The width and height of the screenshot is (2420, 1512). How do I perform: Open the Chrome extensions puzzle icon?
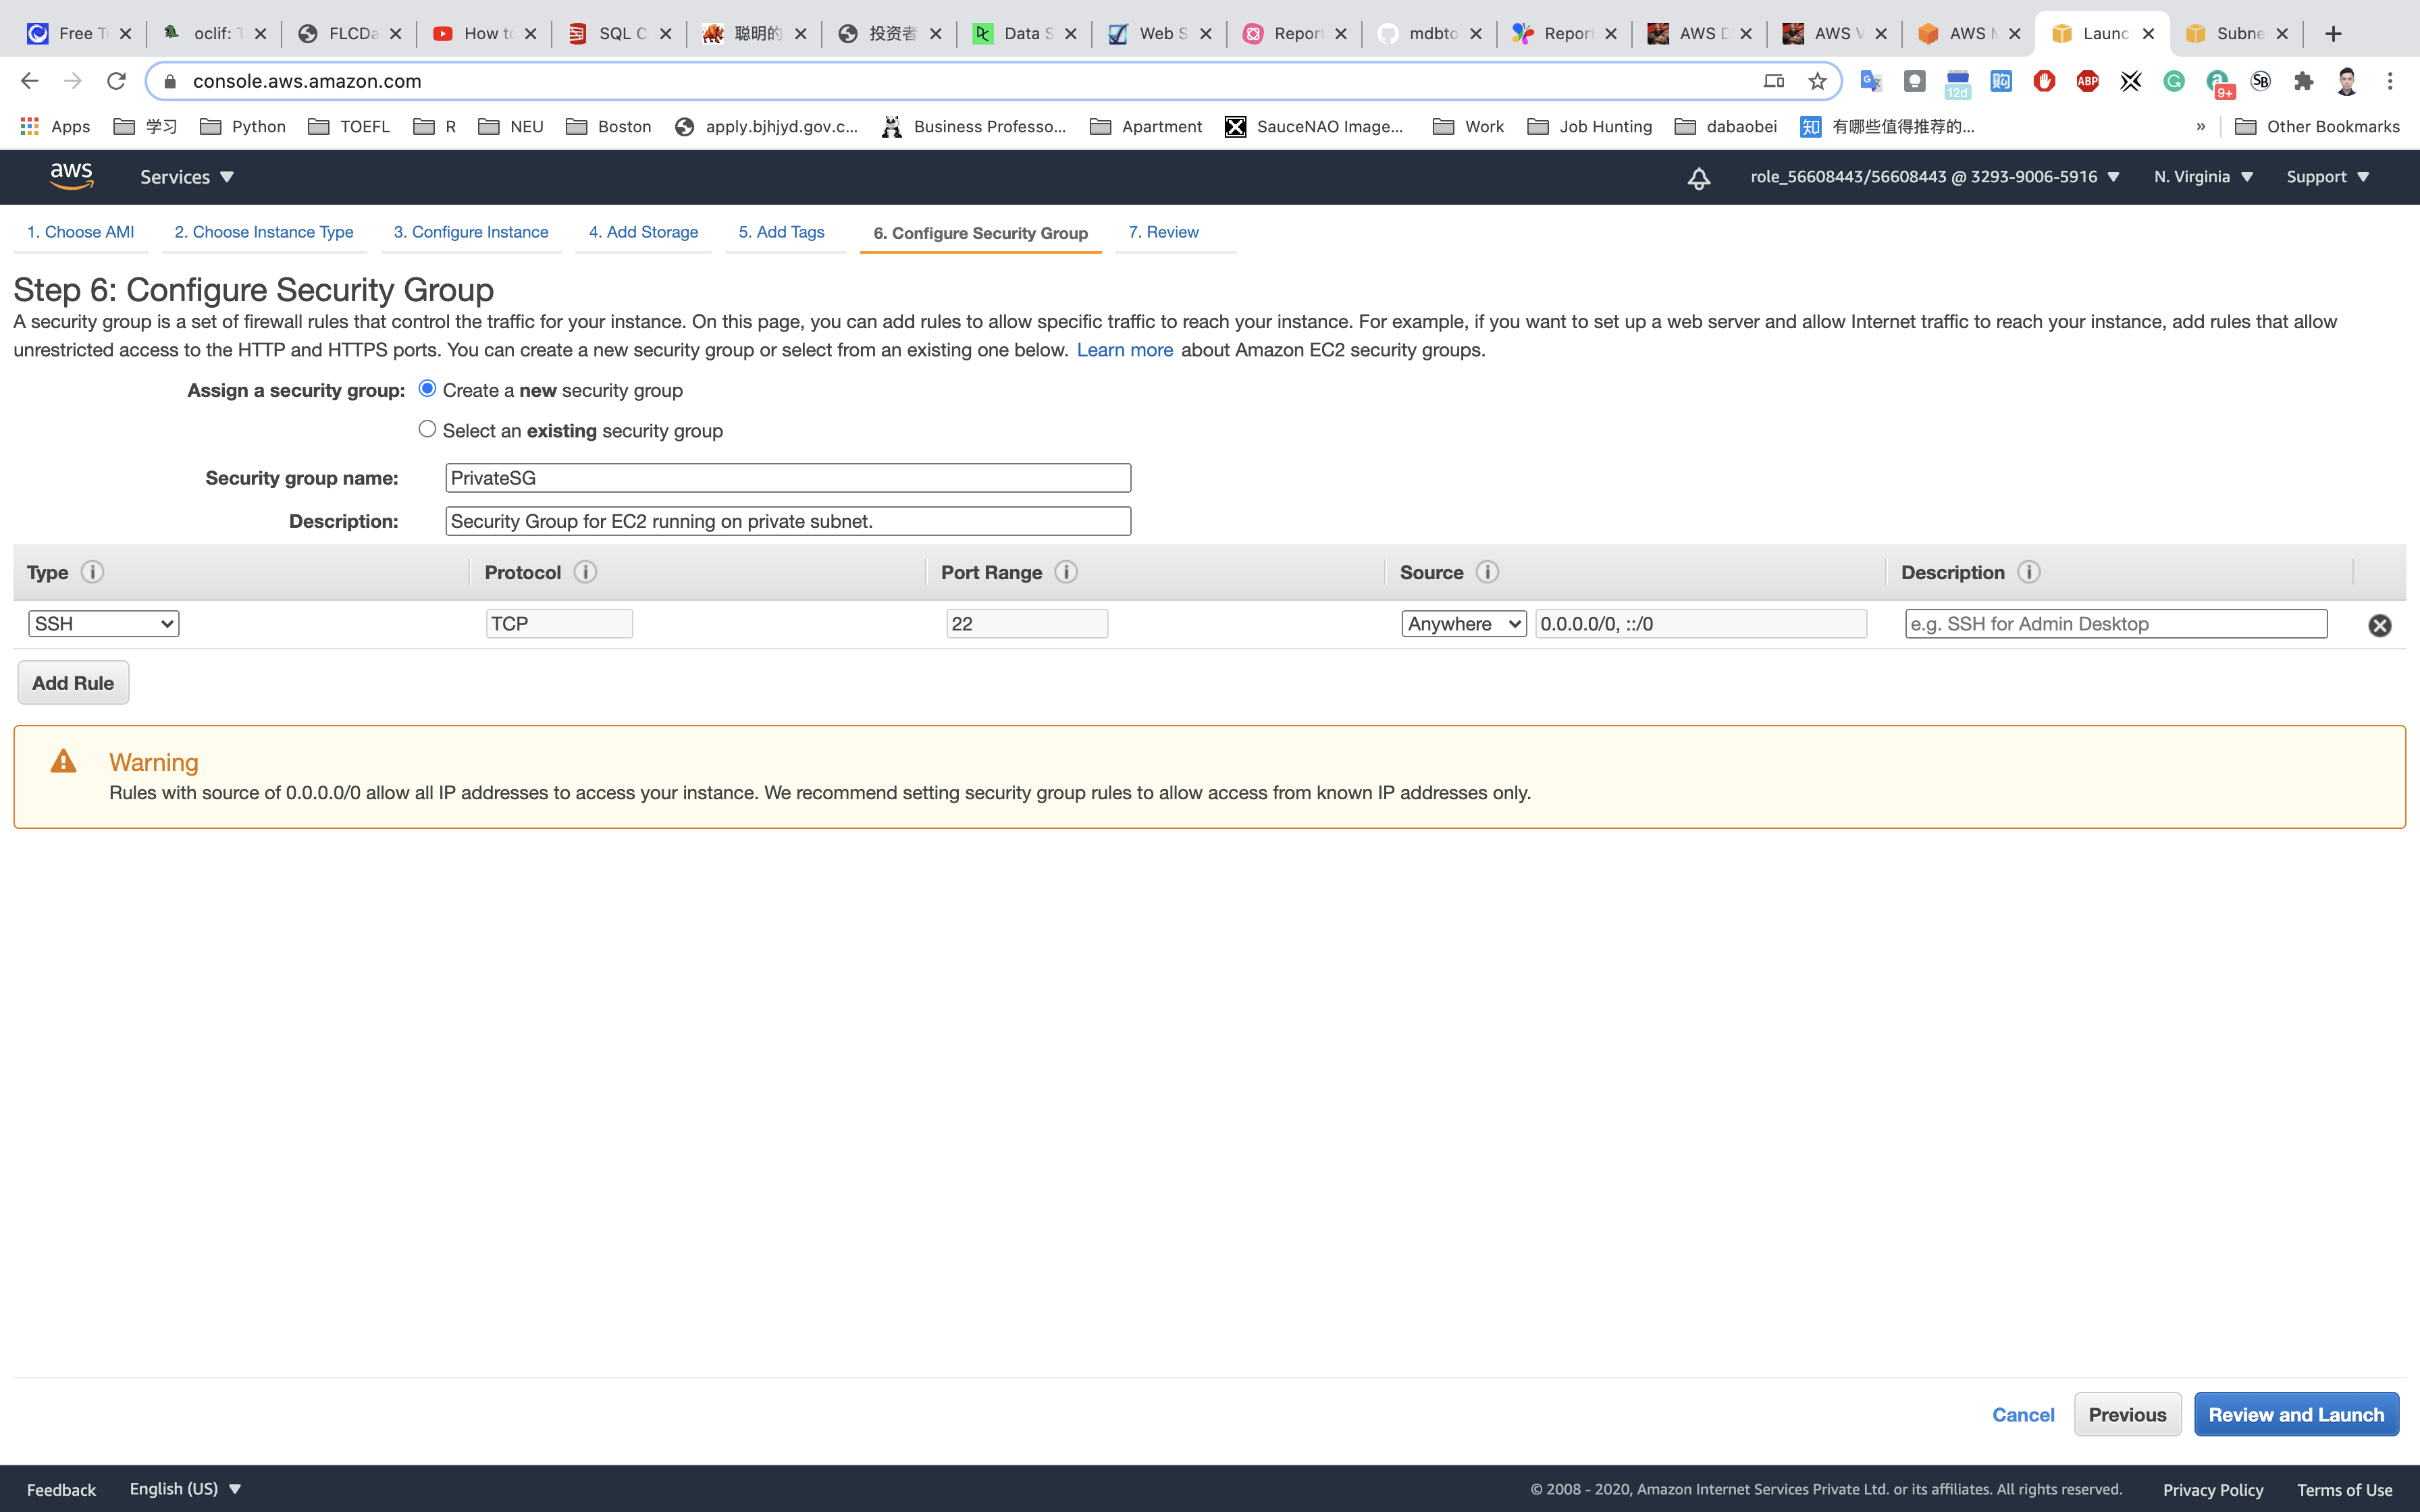tap(2303, 81)
